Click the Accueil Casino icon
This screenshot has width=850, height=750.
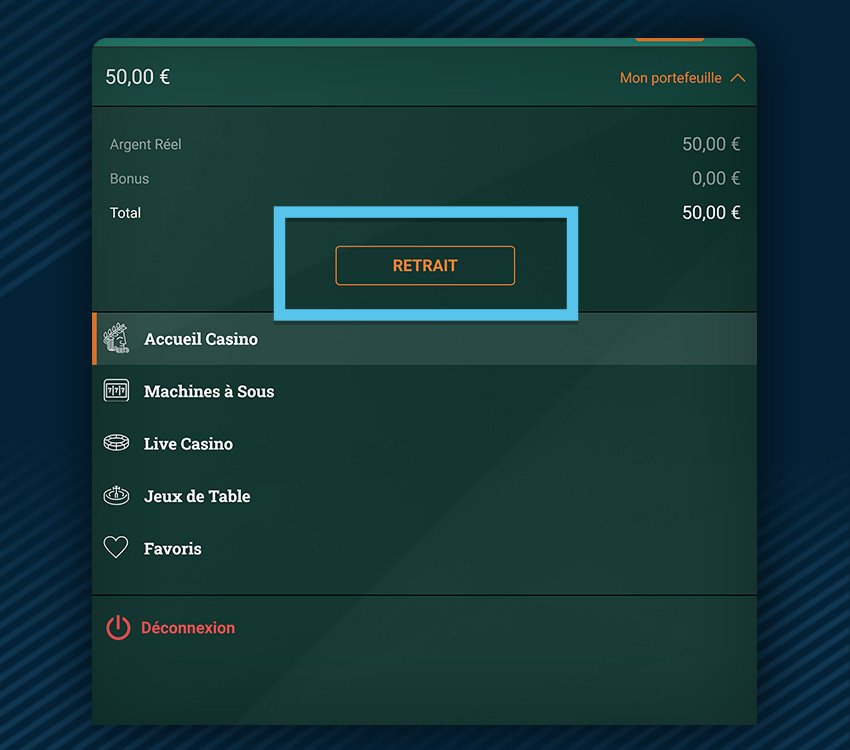[x=117, y=339]
